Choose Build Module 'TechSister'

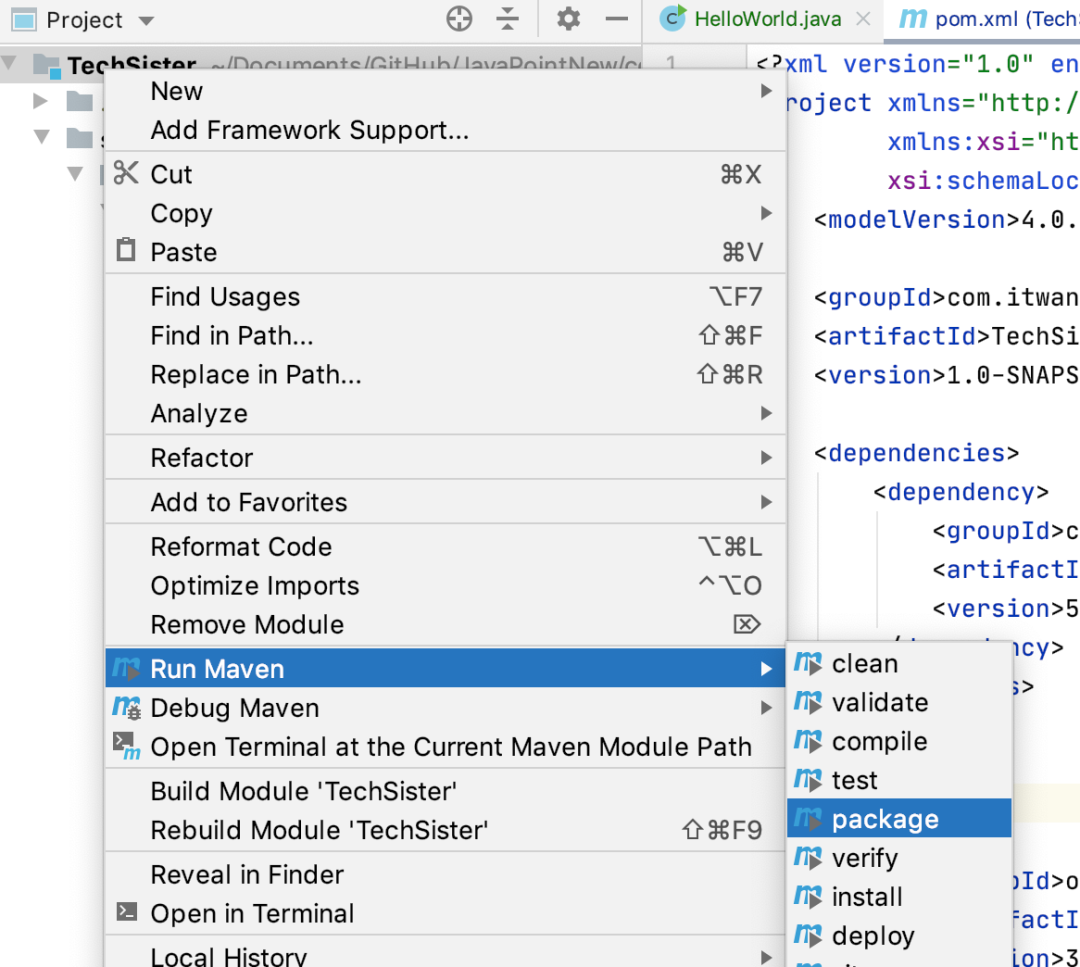pos(446,791)
